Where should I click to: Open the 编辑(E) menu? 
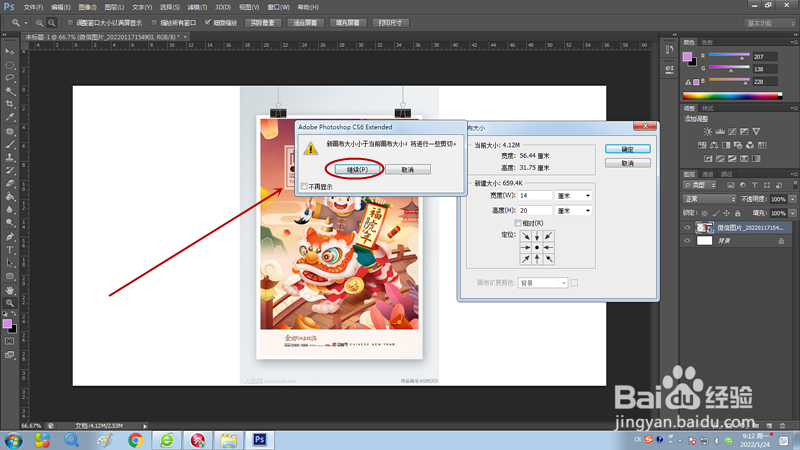61,7
